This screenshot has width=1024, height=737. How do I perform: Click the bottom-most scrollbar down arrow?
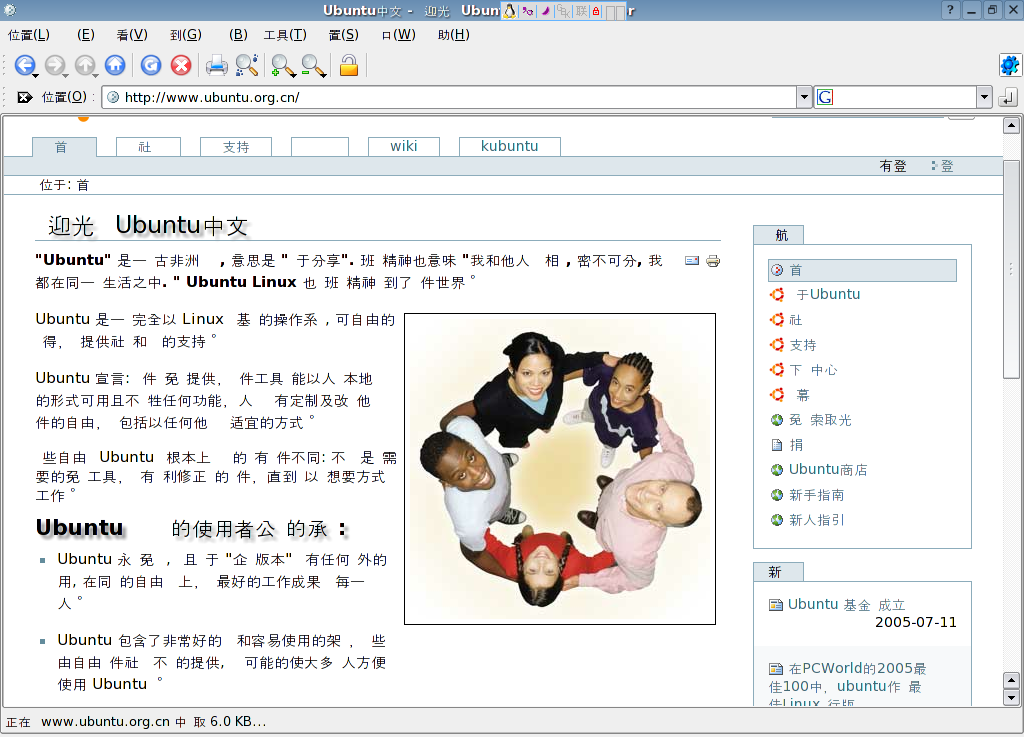[1011, 697]
